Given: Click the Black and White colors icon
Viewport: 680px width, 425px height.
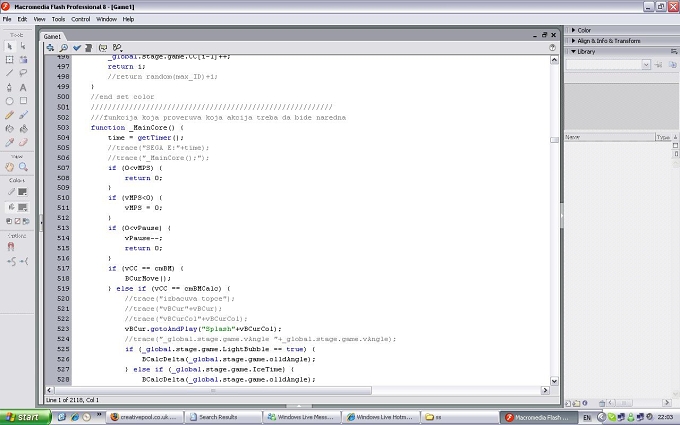Looking at the screenshot, I should tap(9, 221).
